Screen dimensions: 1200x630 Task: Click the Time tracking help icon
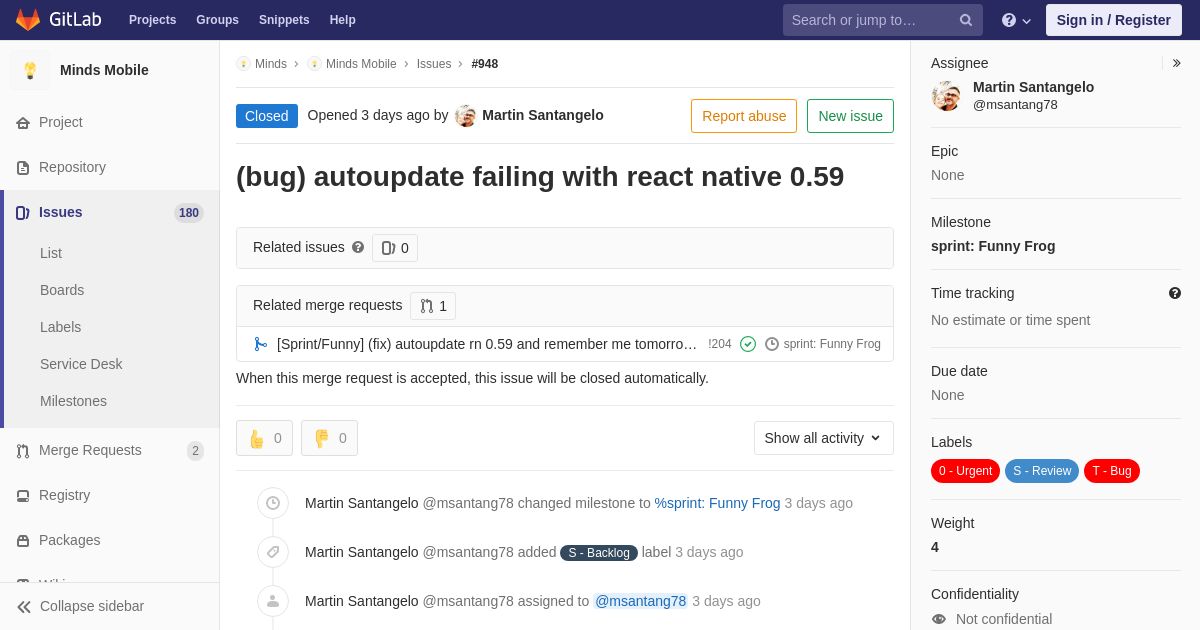click(x=1175, y=293)
